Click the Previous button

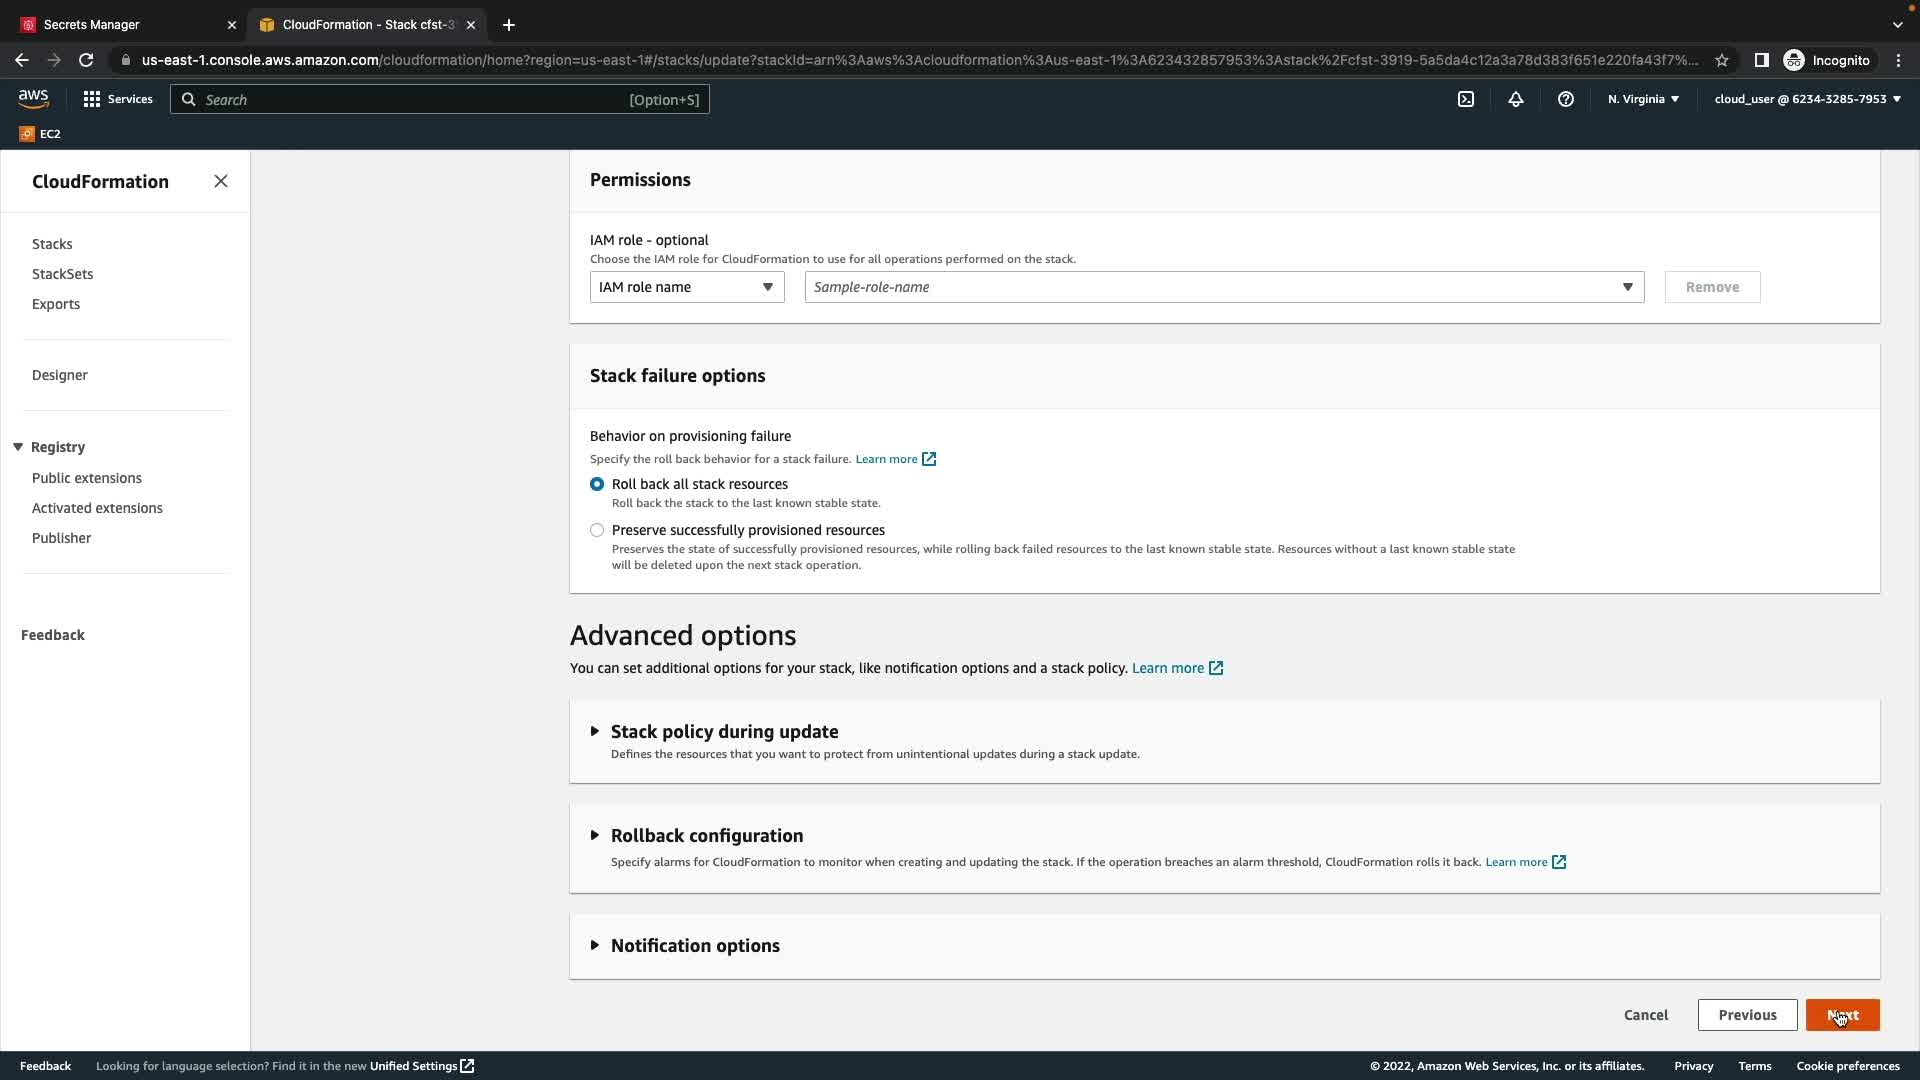point(1747,1015)
